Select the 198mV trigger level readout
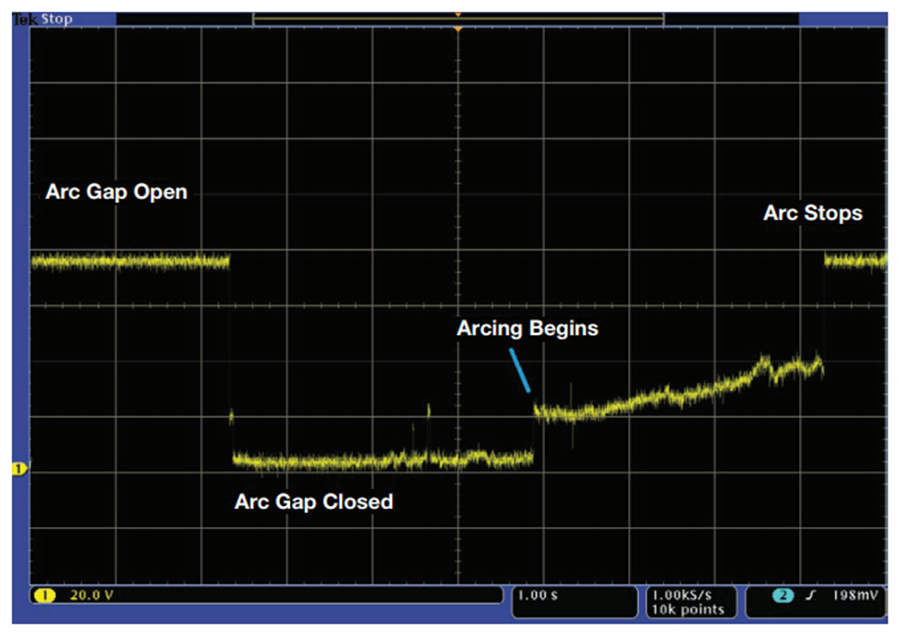The width and height of the screenshot is (900, 636). click(855, 595)
